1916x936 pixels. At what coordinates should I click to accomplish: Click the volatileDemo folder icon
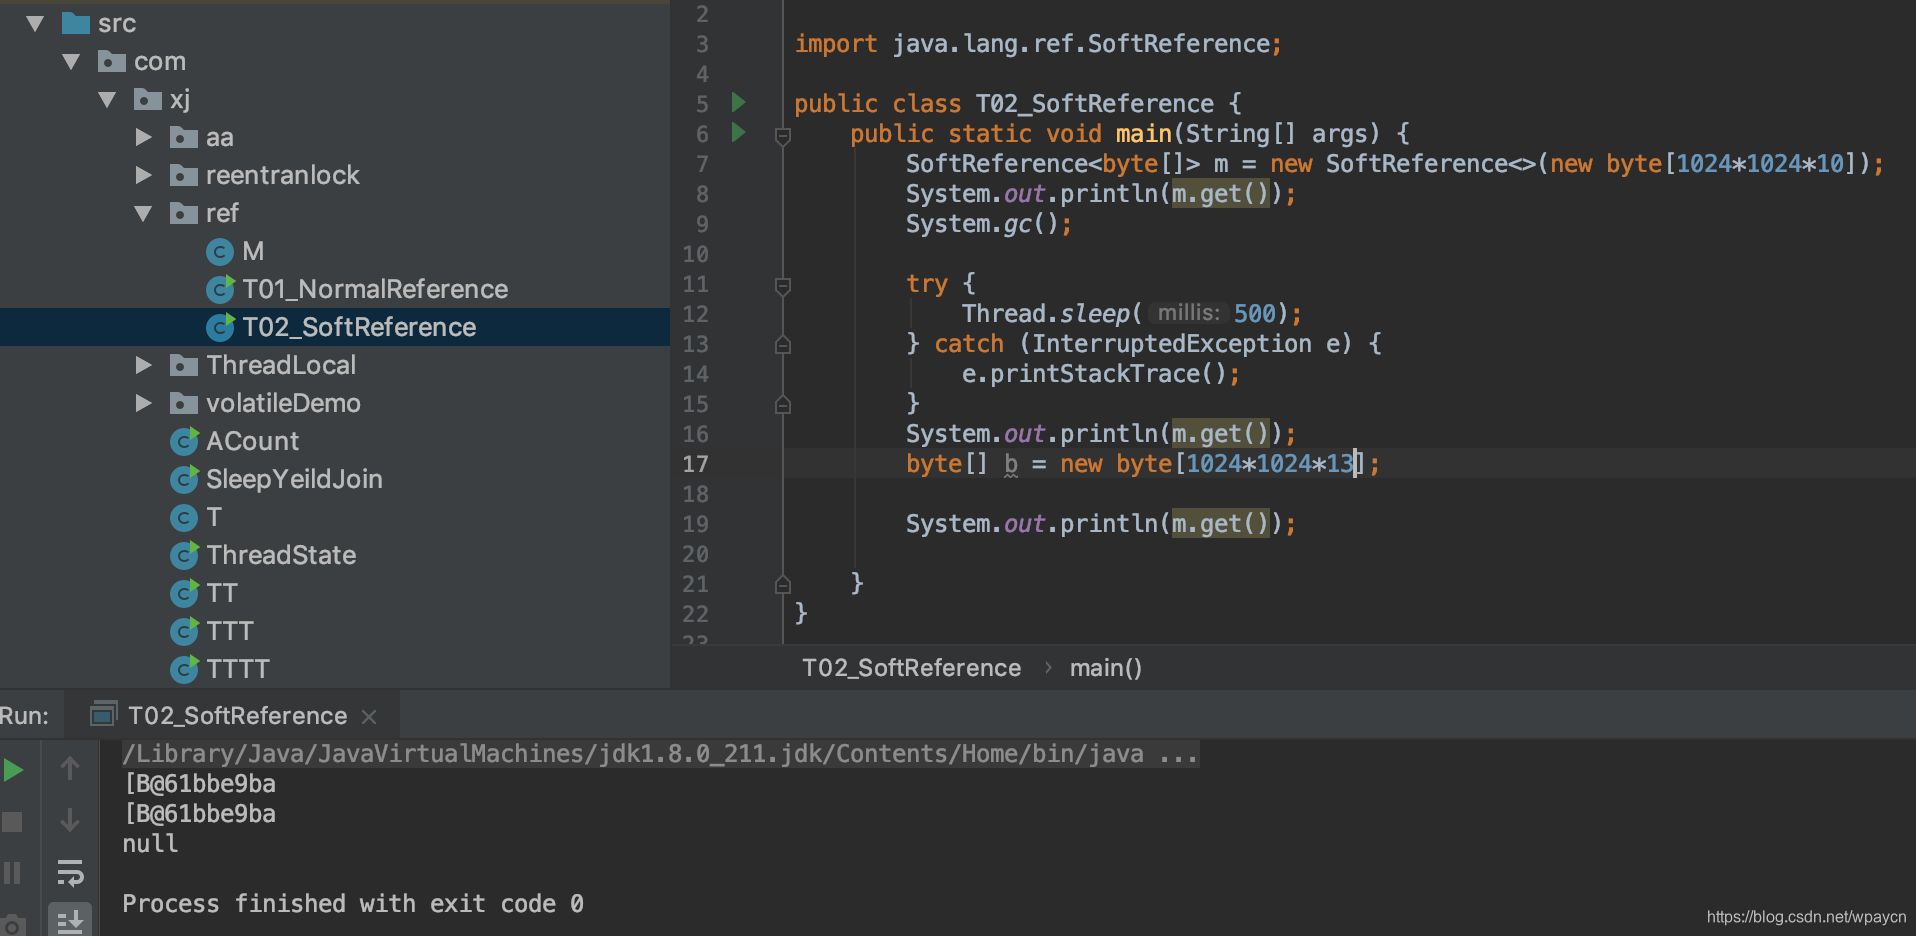pyautogui.click(x=184, y=403)
